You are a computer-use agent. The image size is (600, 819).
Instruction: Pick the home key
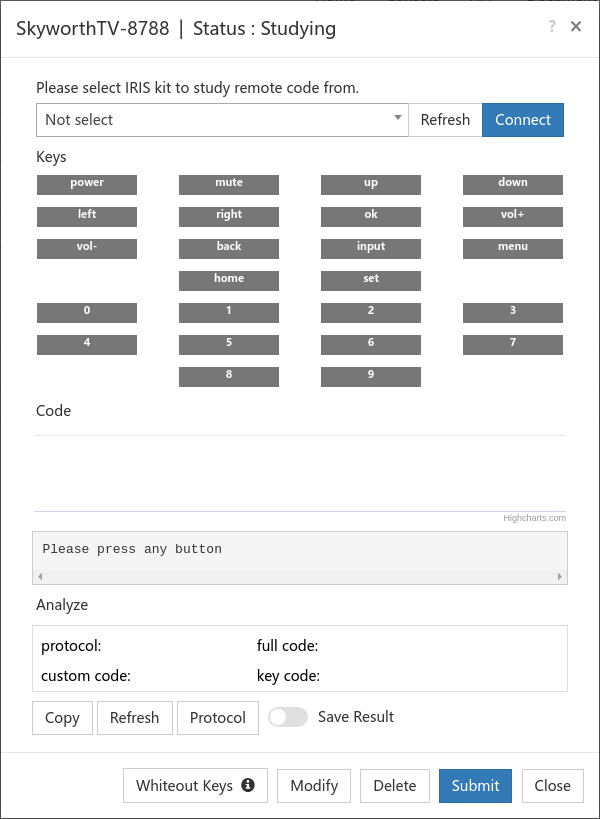229,280
